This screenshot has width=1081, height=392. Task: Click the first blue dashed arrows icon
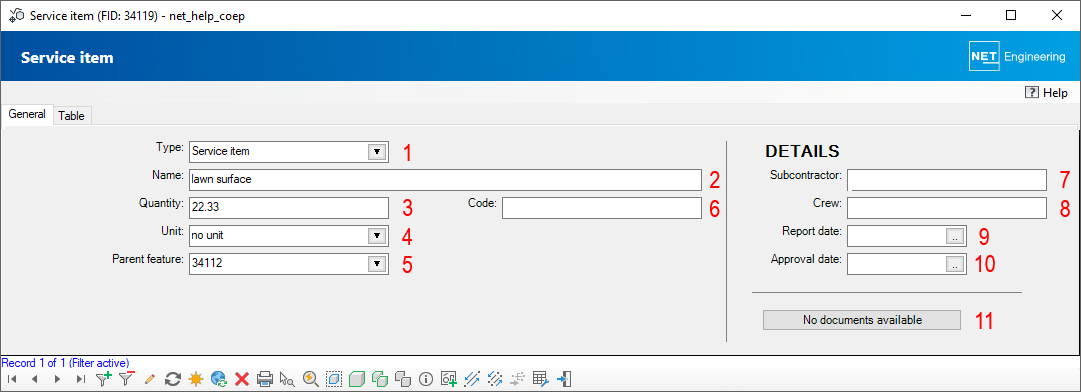(472, 378)
